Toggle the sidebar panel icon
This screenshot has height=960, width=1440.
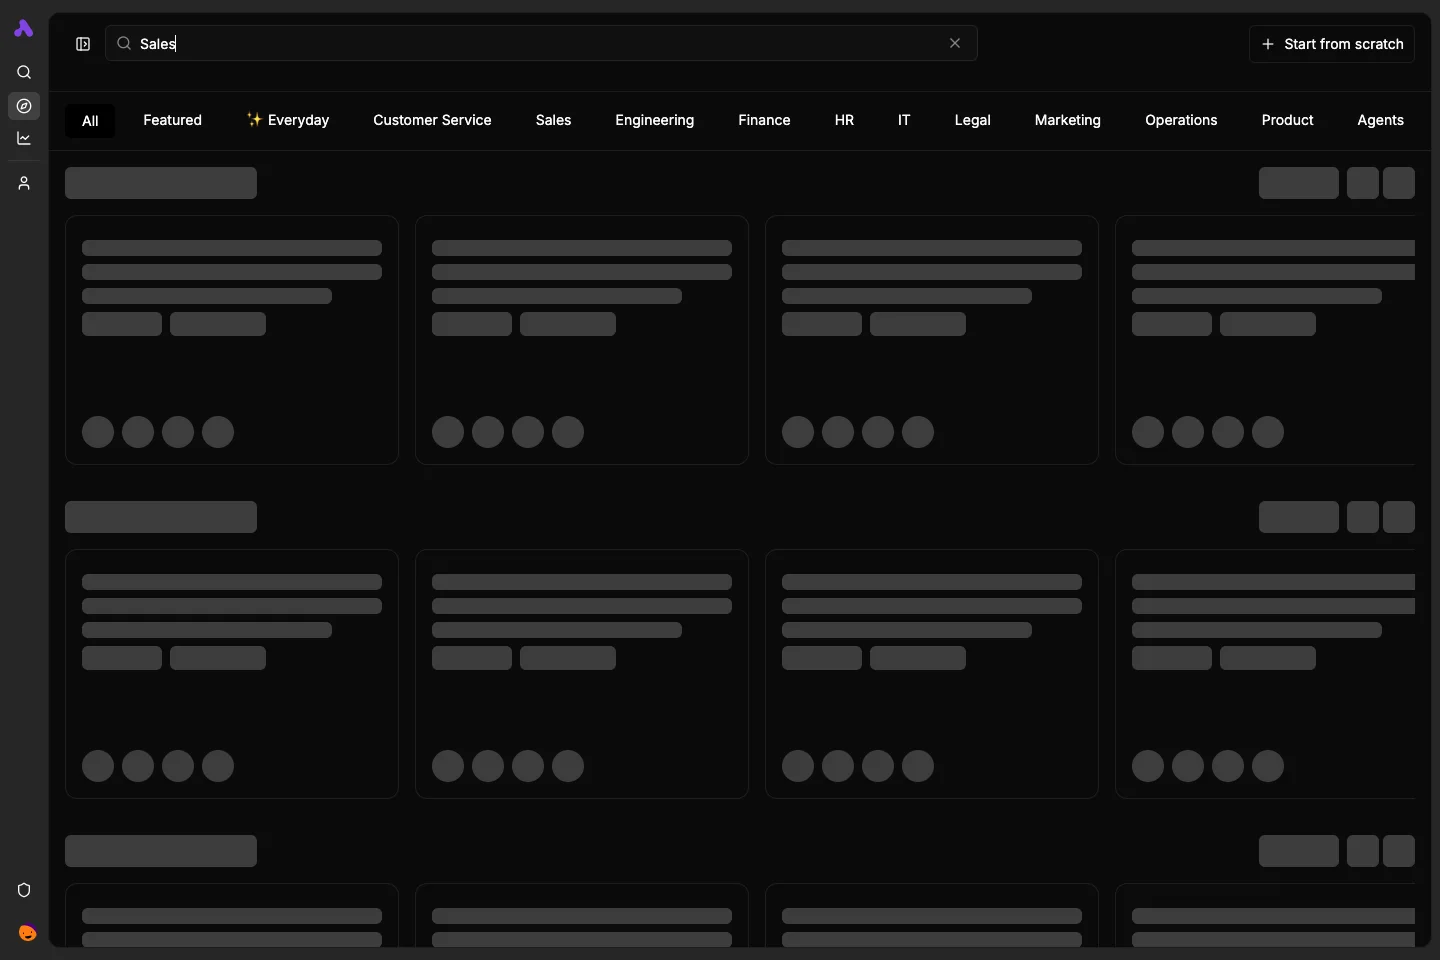(83, 44)
